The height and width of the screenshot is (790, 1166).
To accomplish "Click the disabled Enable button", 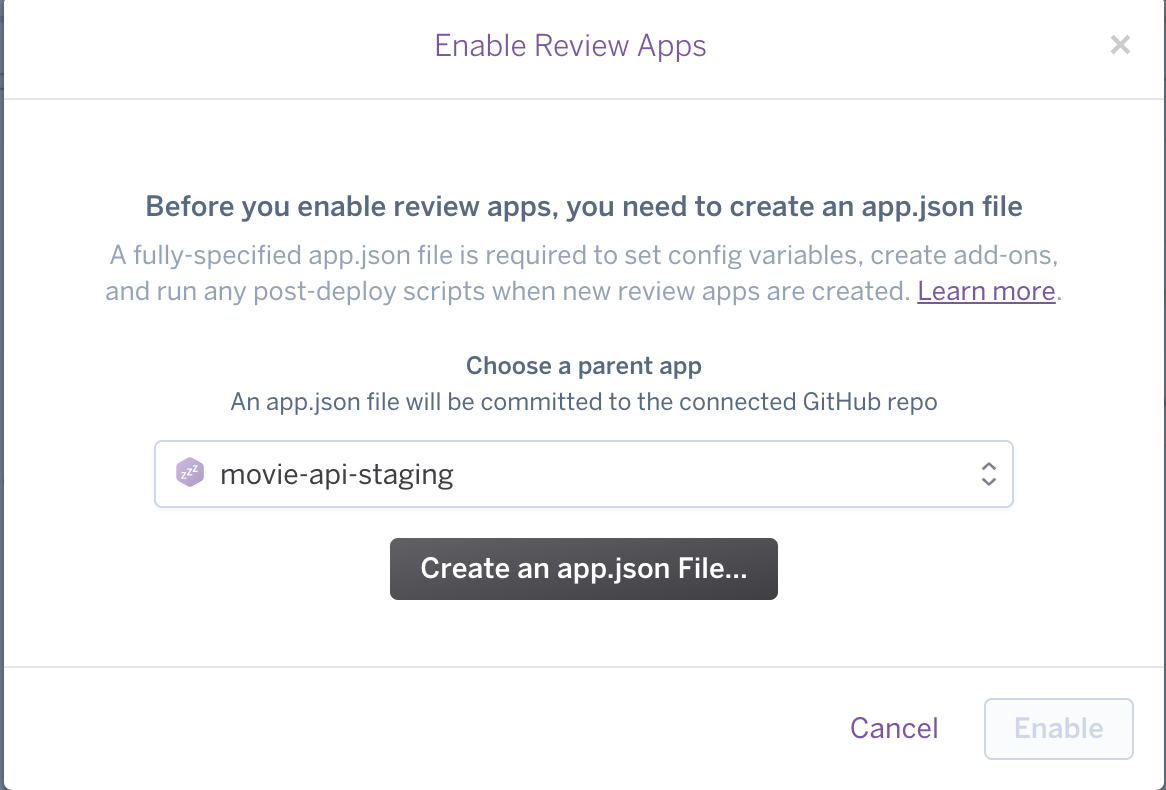I will coord(1058,728).
